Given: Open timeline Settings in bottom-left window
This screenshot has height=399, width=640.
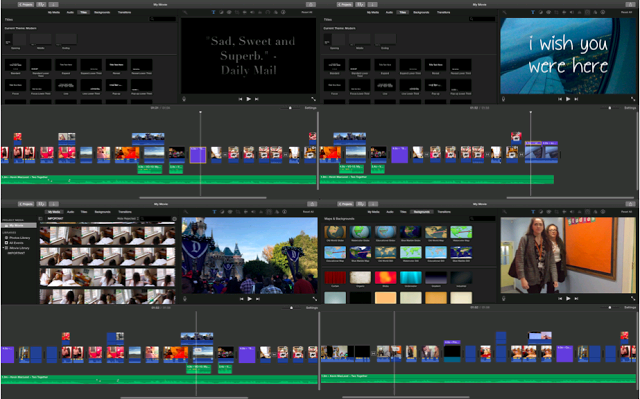Looking at the screenshot, I should tap(312, 308).
